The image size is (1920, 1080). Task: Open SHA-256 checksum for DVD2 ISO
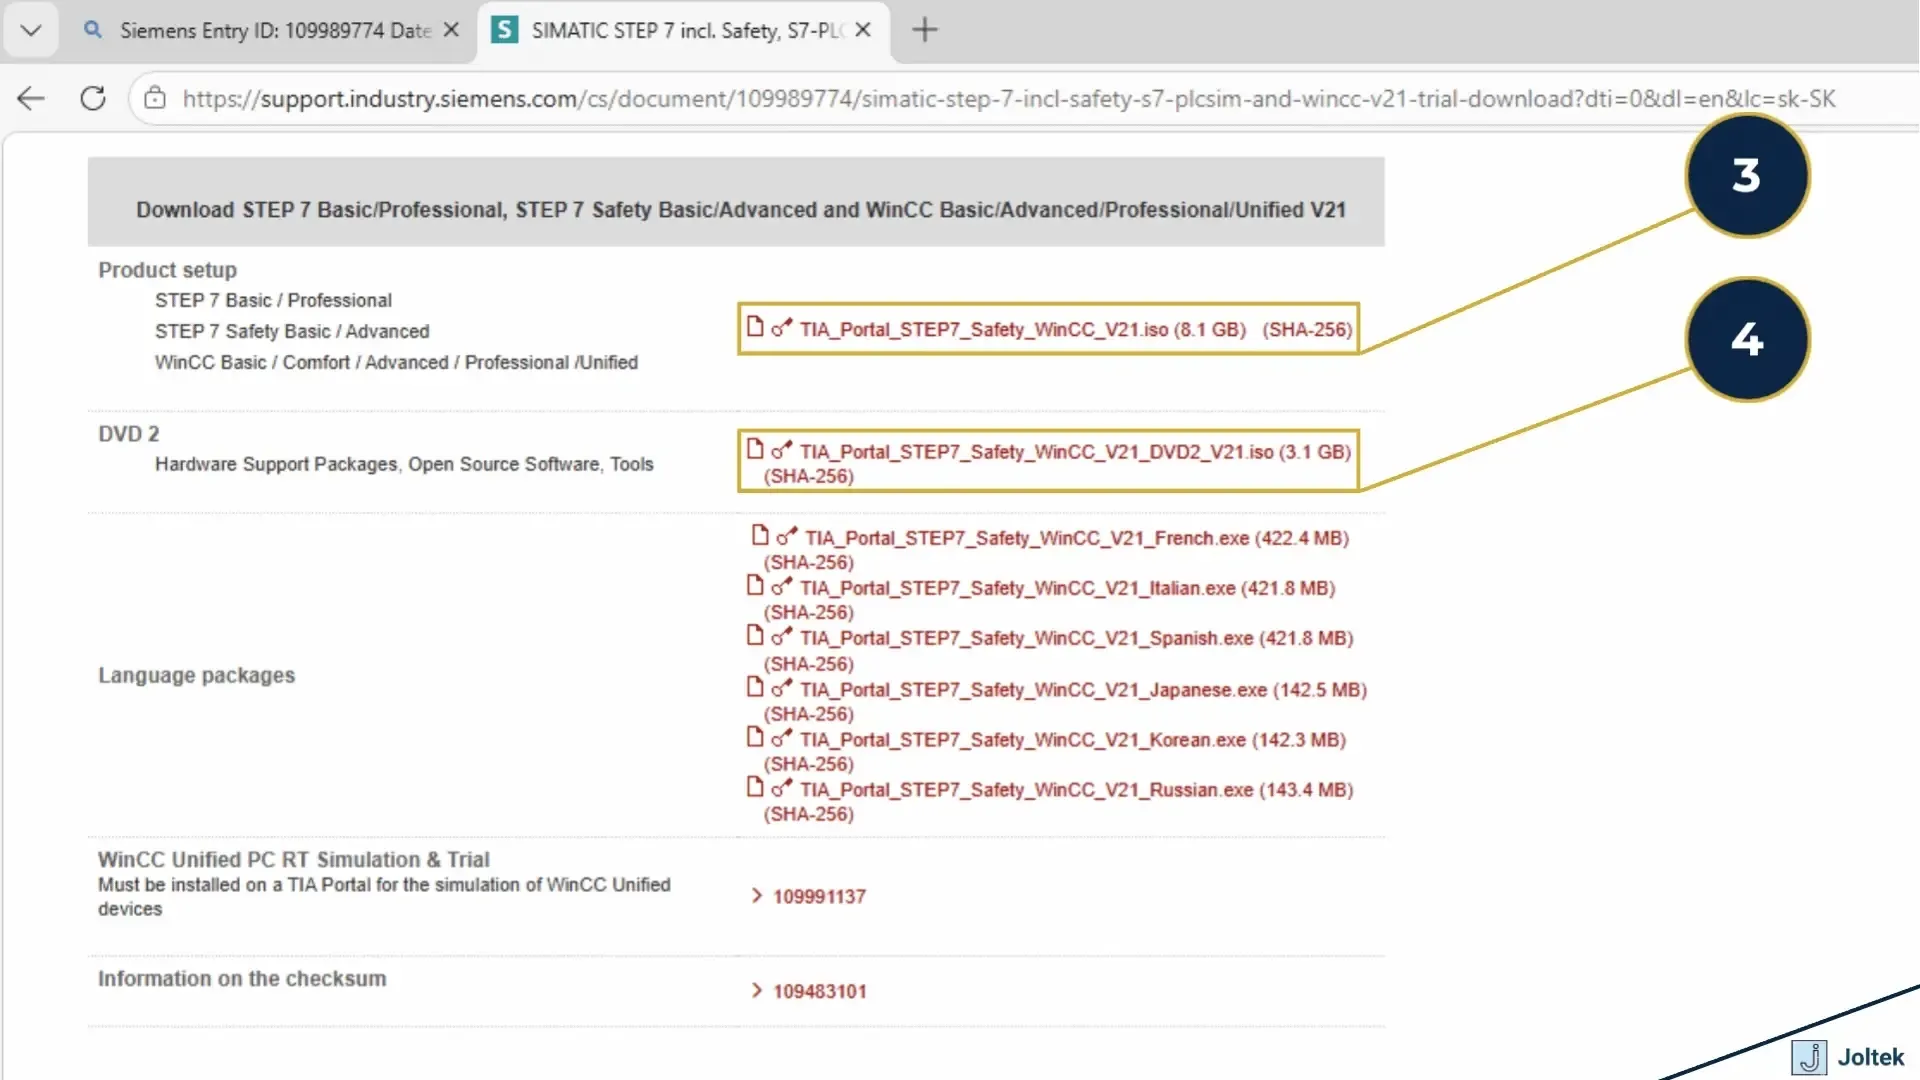click(808, 477)
